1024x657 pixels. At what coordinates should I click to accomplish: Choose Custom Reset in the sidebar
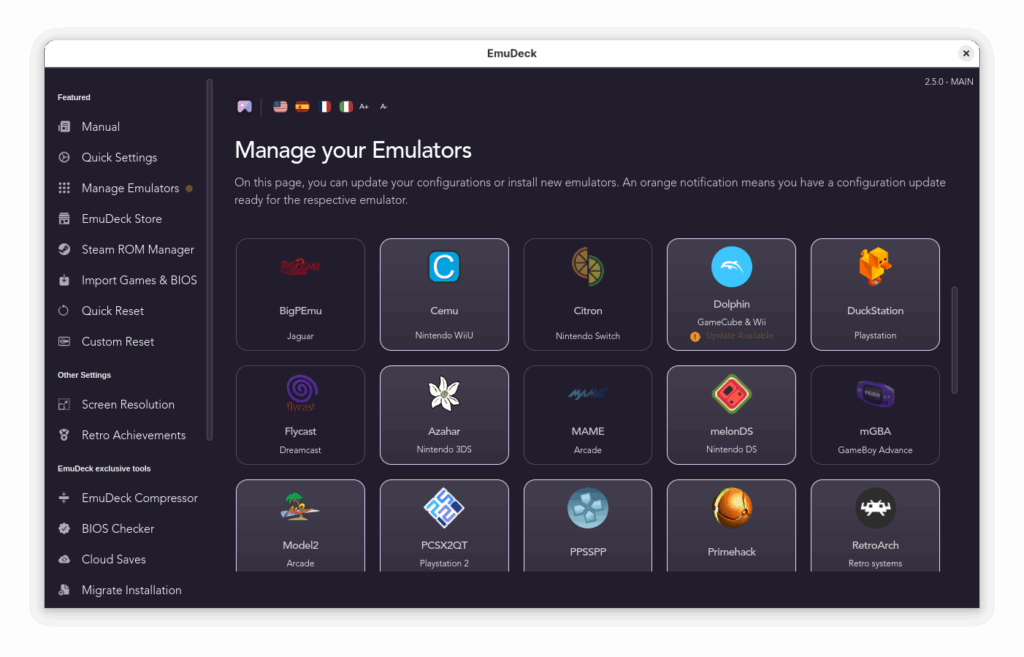(118, 342)
